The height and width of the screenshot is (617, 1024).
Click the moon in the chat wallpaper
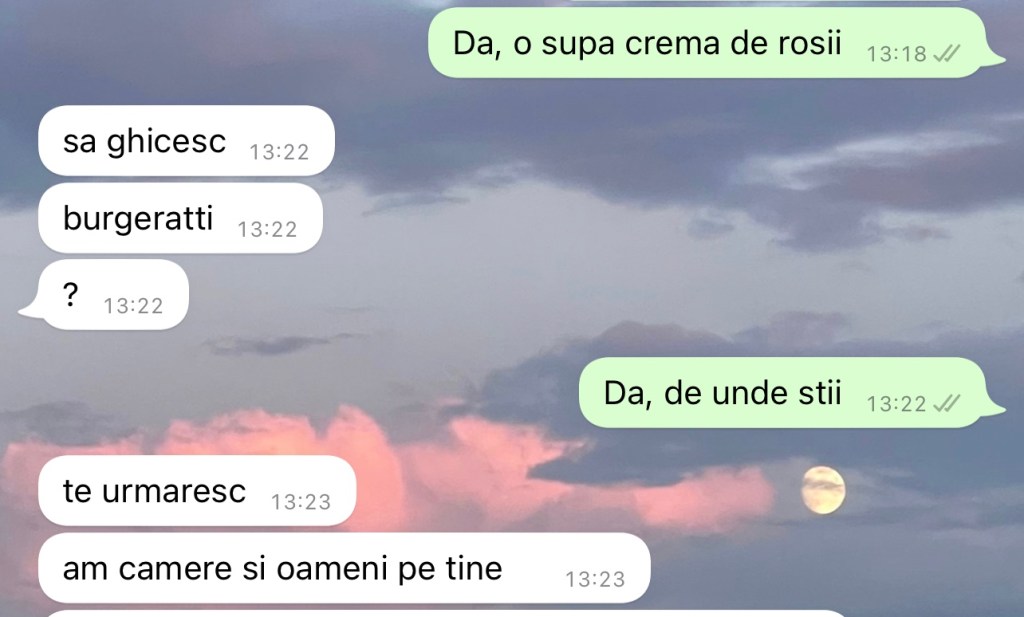pyautogui.click(x=823, y=490)
